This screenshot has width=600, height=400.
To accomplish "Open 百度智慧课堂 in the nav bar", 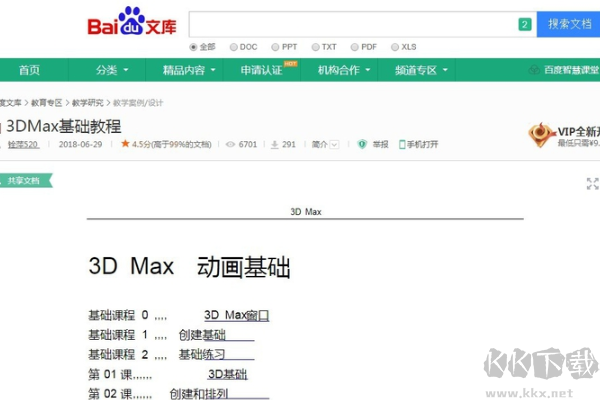I will click(x=571, y=70).
